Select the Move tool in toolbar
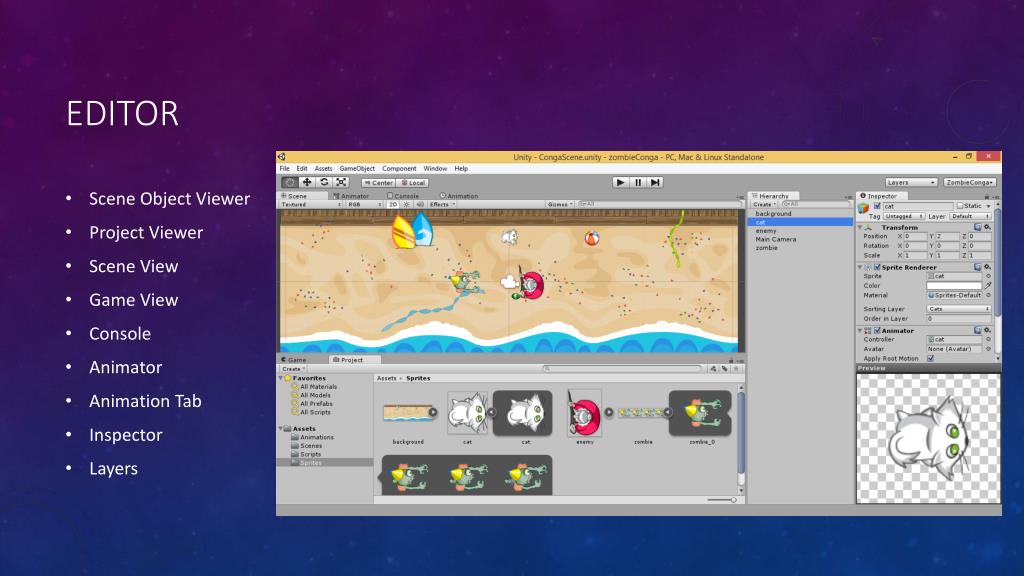This screenshot has width=1024, height=576. tap(307, 183)
